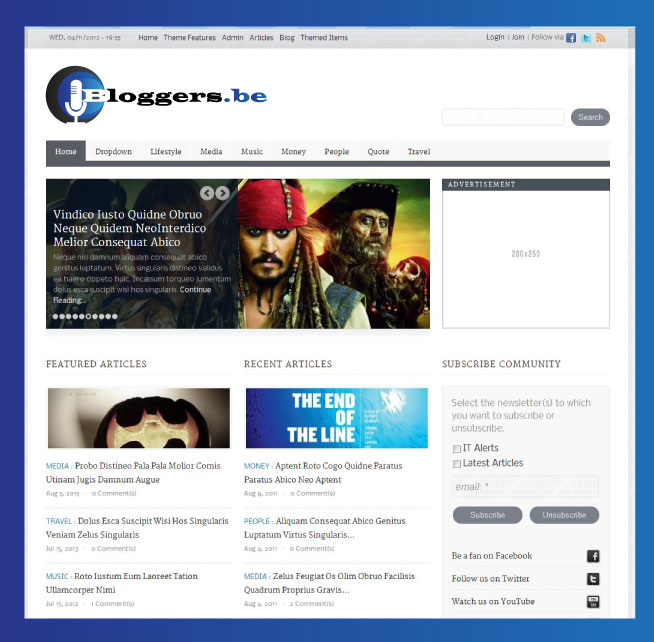
Task: Select the Home tab in main navigation
Action: tap(66, 151)
